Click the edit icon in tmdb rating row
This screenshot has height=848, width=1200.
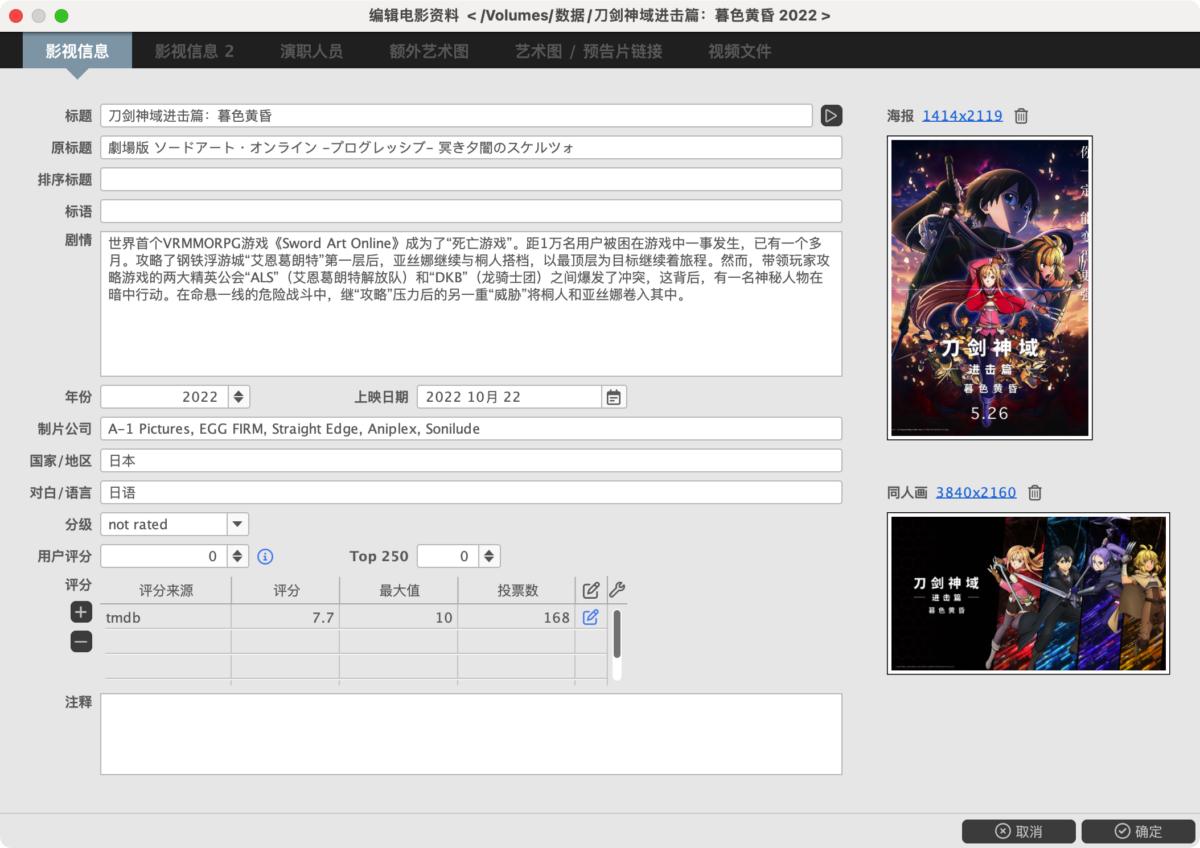(x=590, y=617)
